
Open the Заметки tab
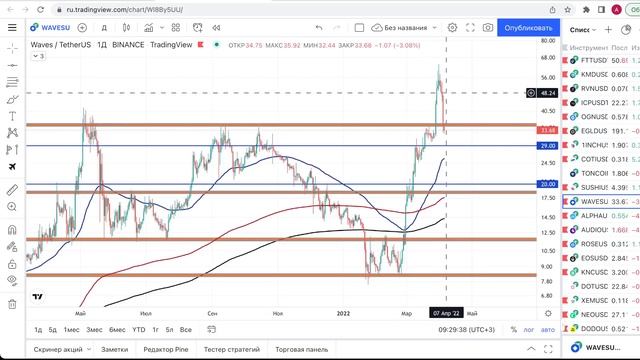point(115,349)
